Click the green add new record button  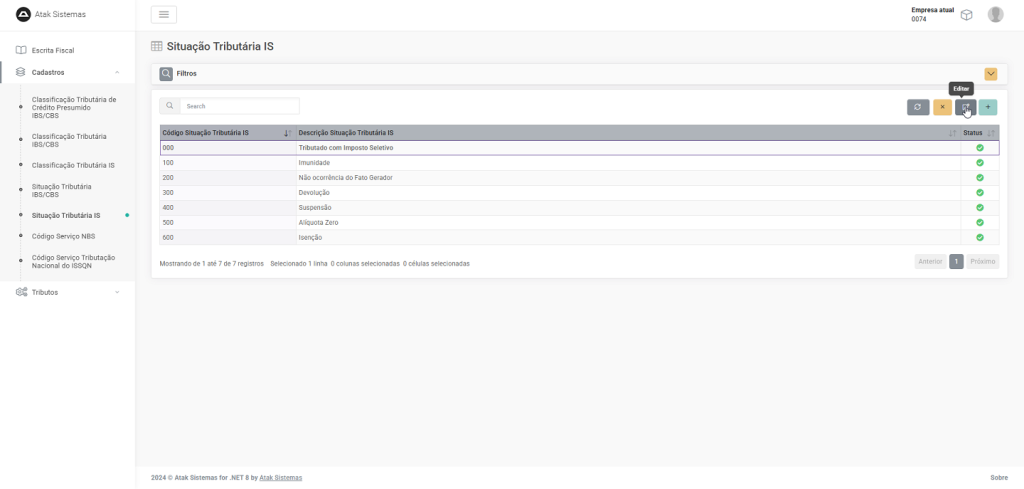(988, 107)
